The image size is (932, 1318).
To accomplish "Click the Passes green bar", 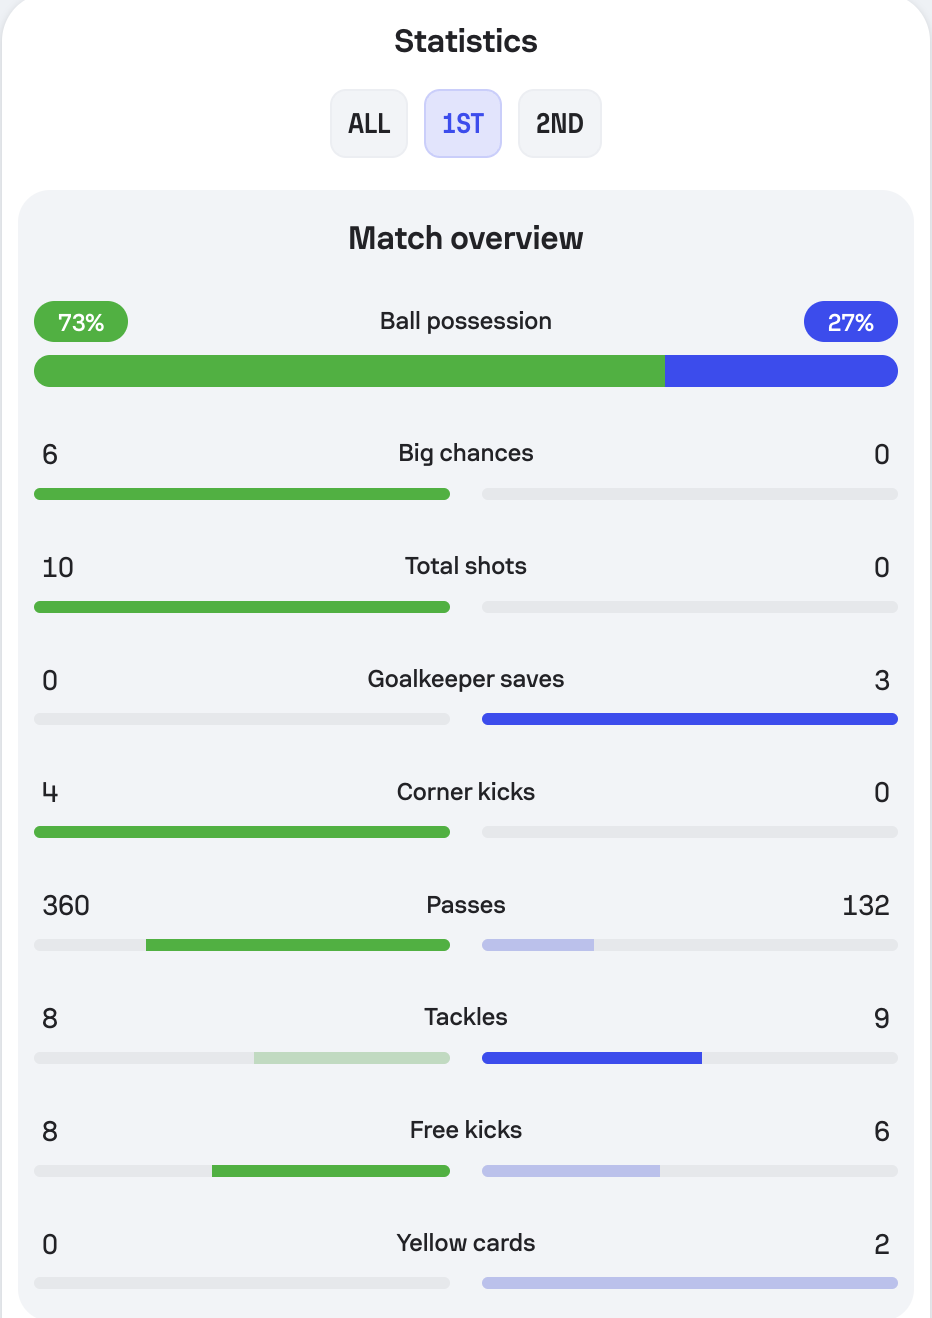I will point(298,945).
